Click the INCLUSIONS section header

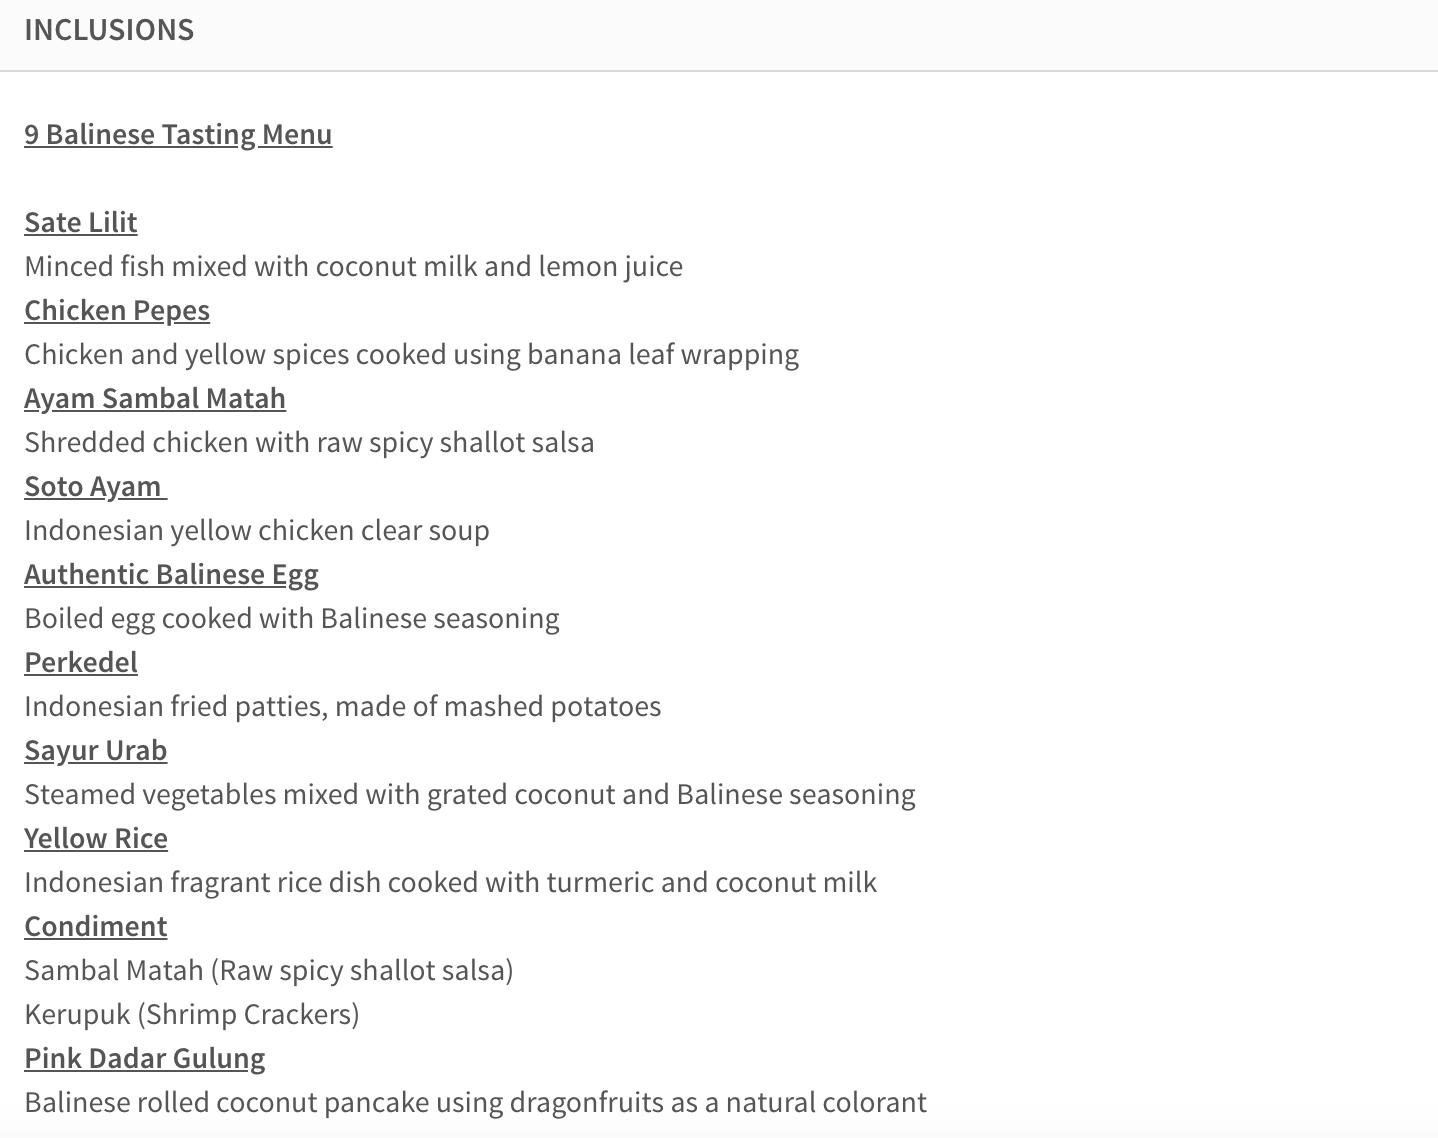click(x=109, y=30)
